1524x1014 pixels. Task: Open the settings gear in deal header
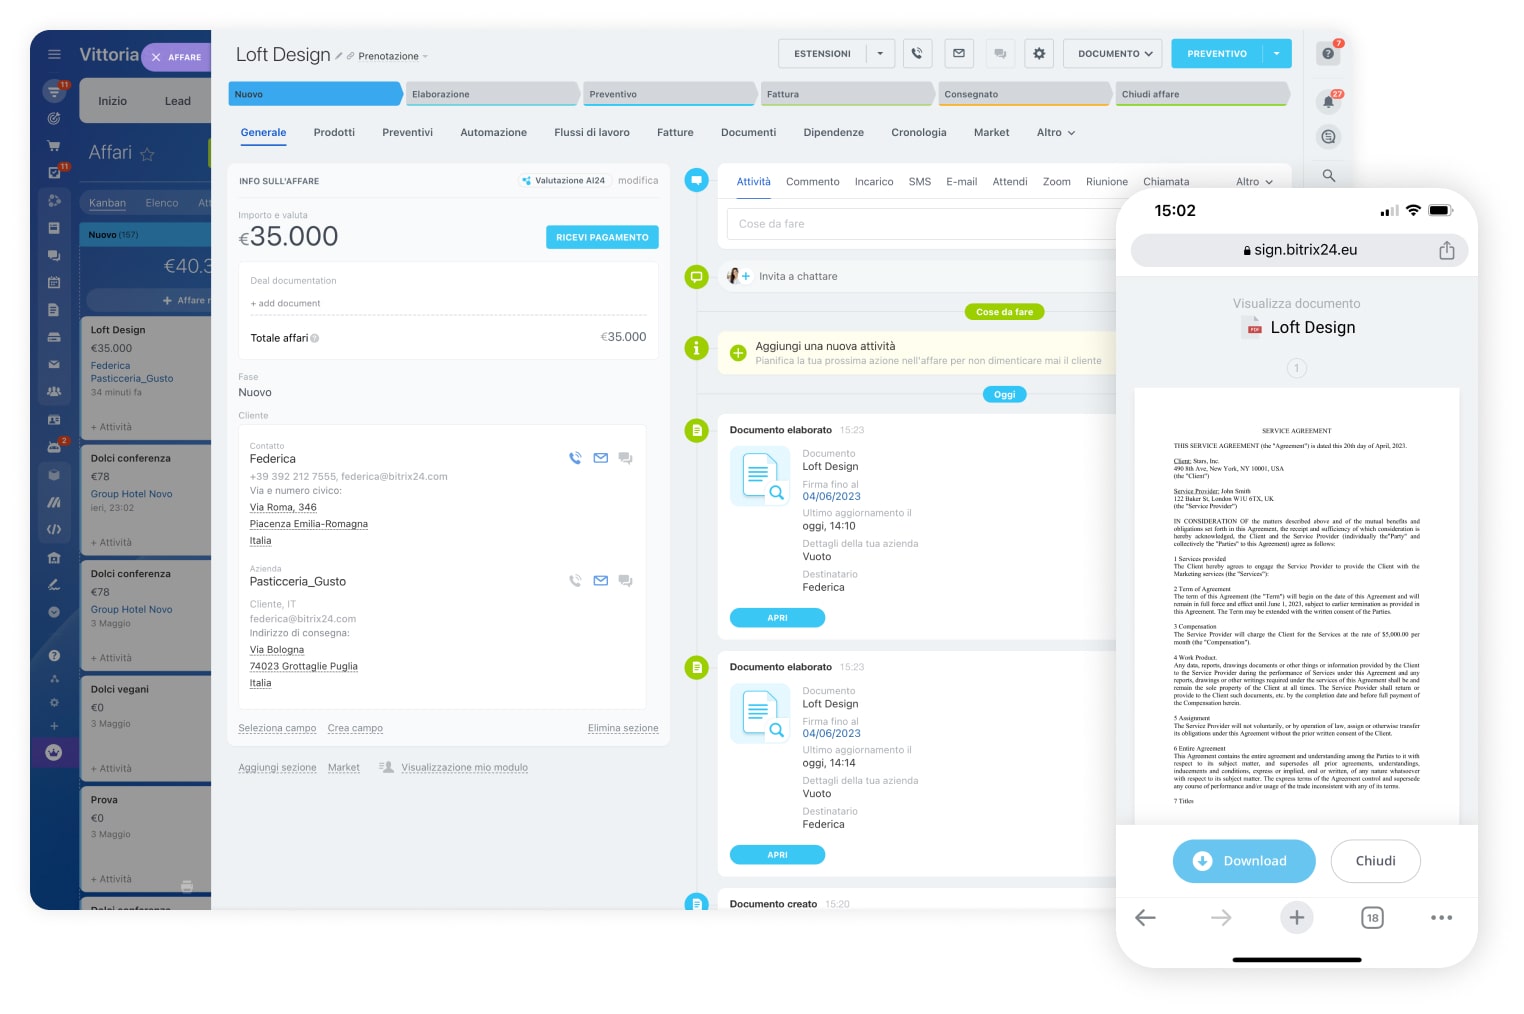(1039, 54)
